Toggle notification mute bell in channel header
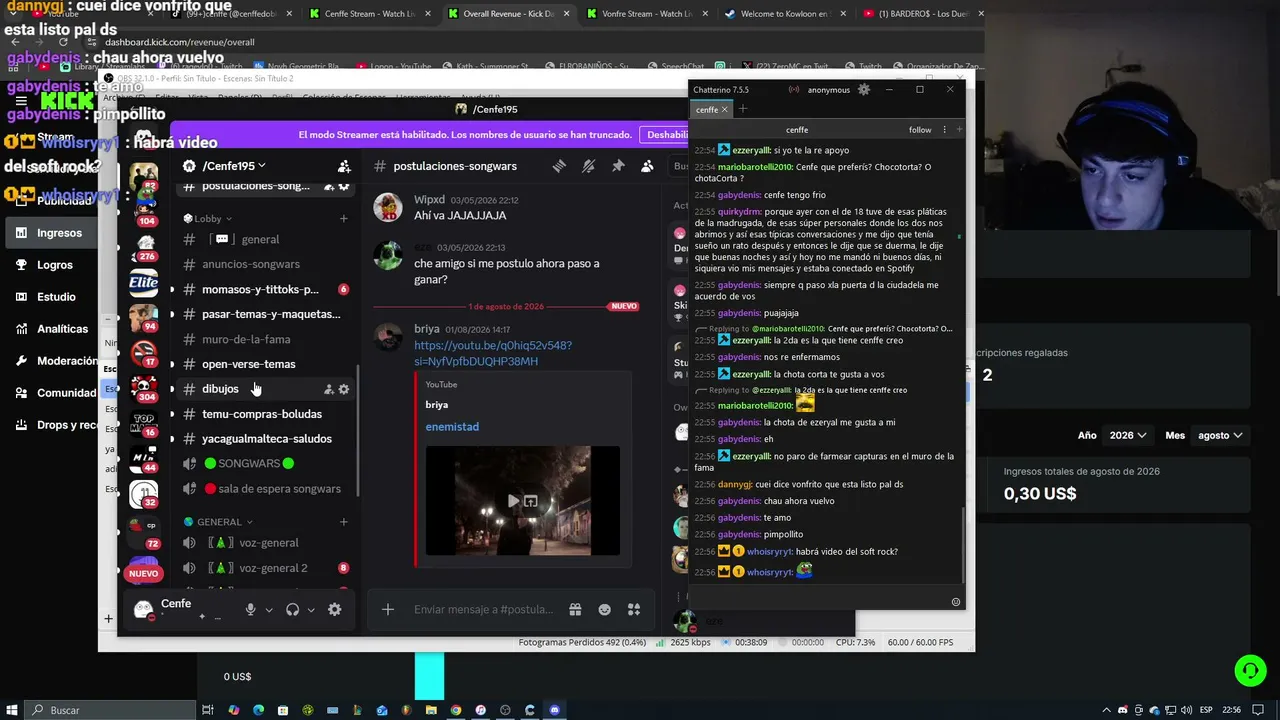The image size is (1280, 720). (589, 166)
